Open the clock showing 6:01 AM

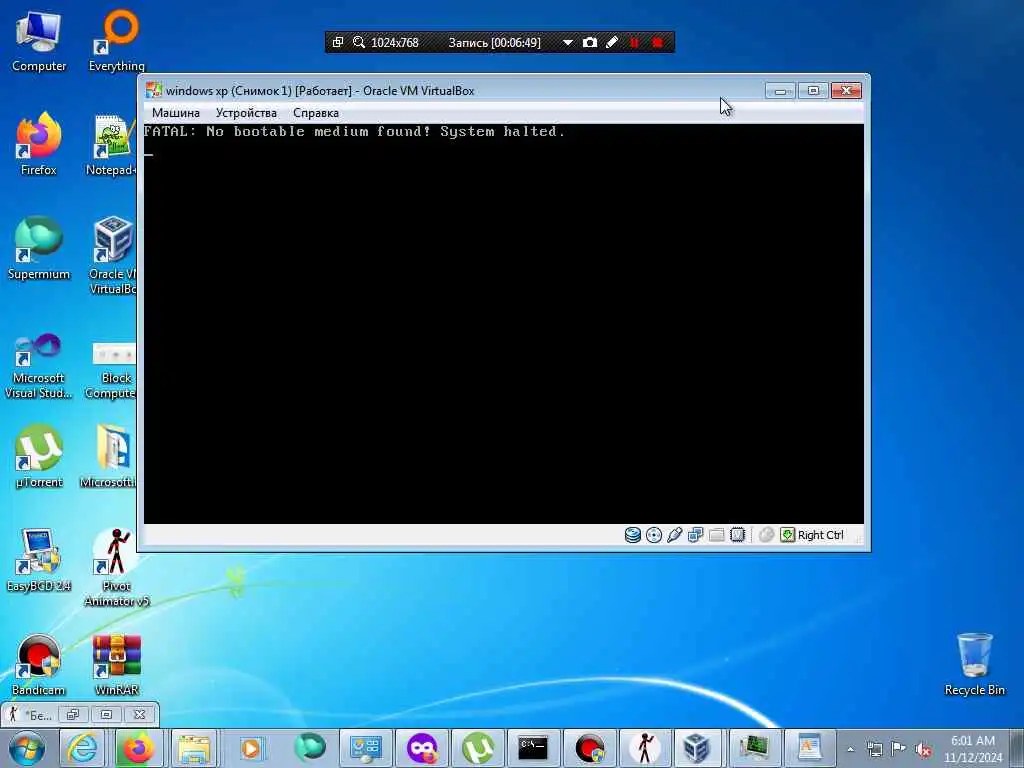click(x=972, y=749)
